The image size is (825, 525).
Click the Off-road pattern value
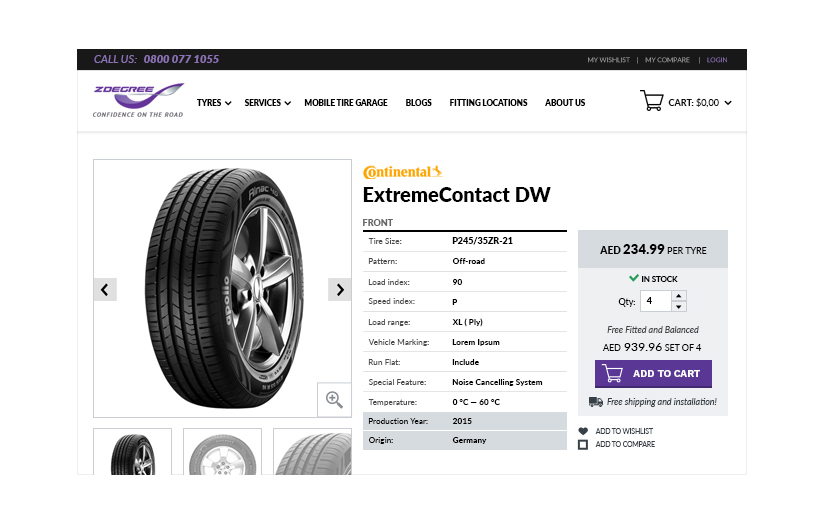[469, 261]
